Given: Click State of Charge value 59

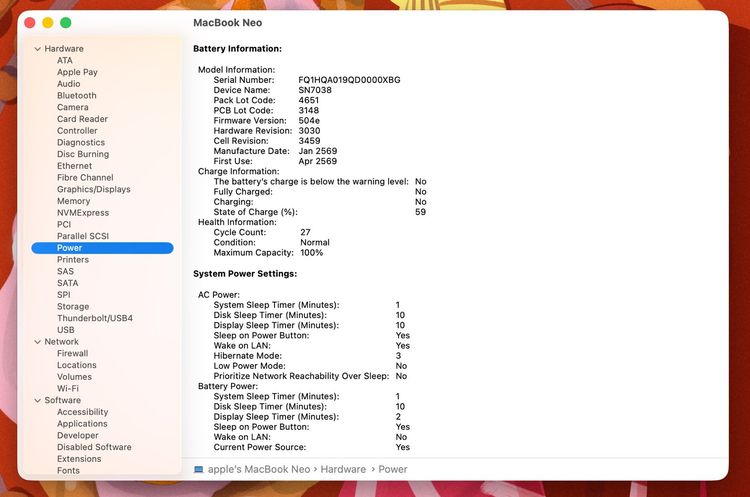Looking at the screenshot, I should [420, 212].
